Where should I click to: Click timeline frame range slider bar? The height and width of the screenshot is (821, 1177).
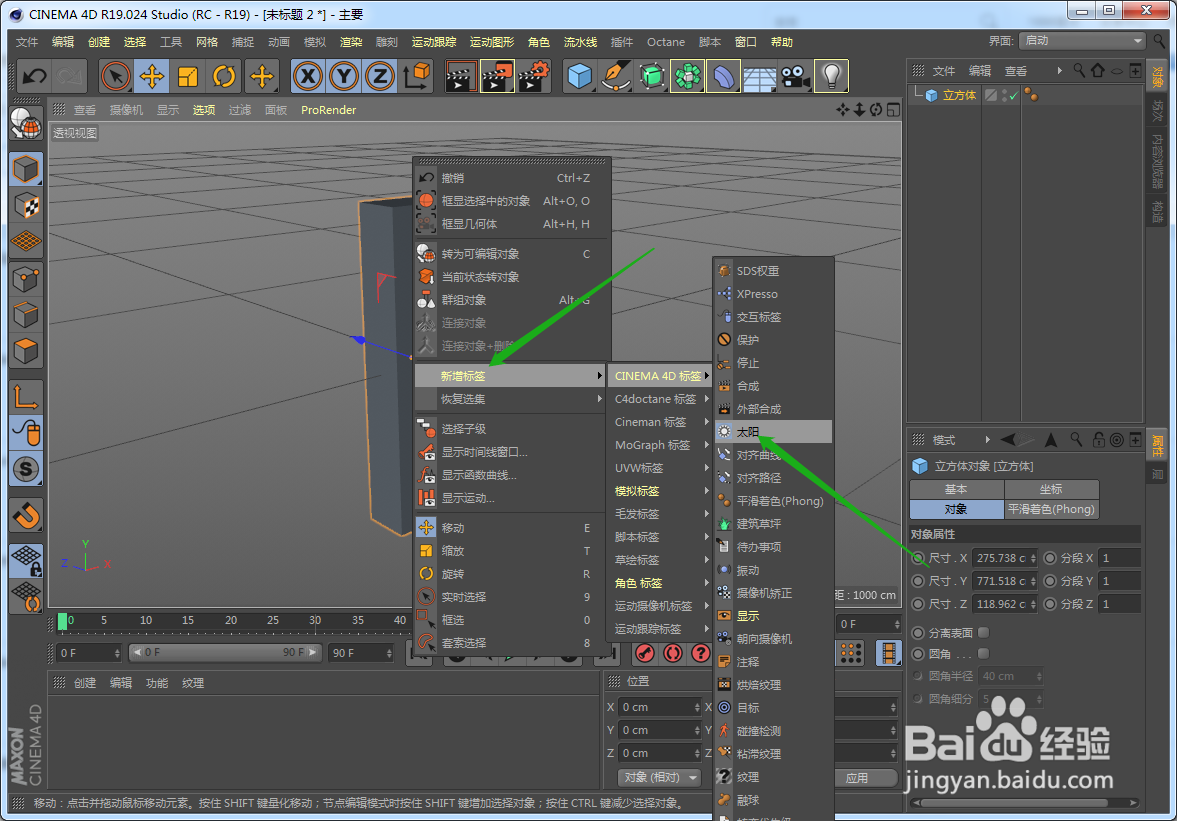pos(225,652)
